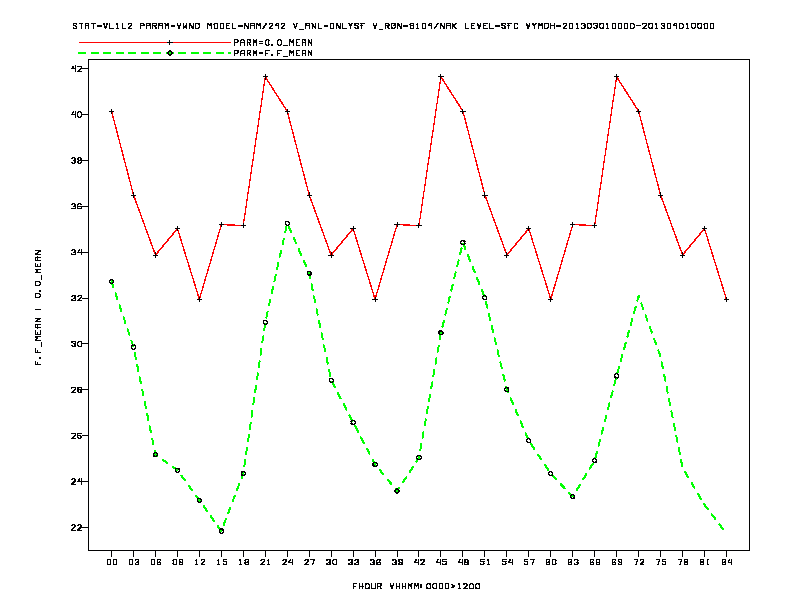Screen dimensions: 792x612
Task: Click x-axis tick label 57
Action: [x=529, y=562]
